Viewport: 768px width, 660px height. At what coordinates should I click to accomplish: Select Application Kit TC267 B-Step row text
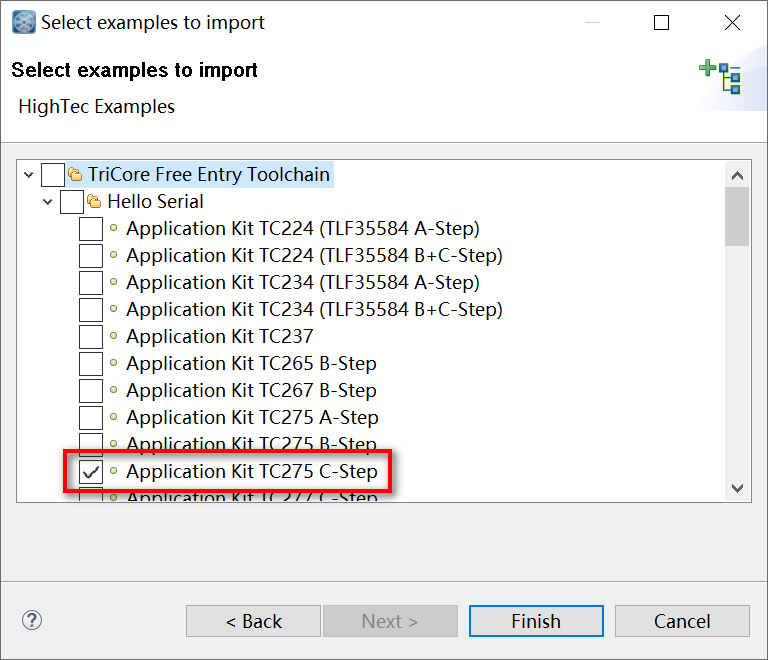251,390
